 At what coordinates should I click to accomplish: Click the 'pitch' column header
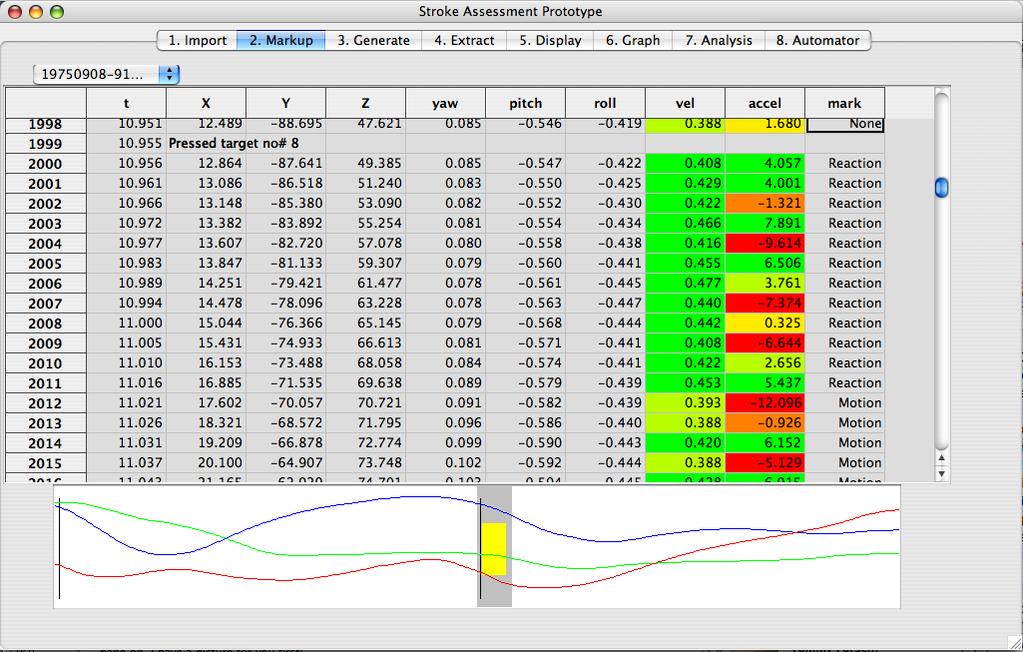[x=525, y=103]
